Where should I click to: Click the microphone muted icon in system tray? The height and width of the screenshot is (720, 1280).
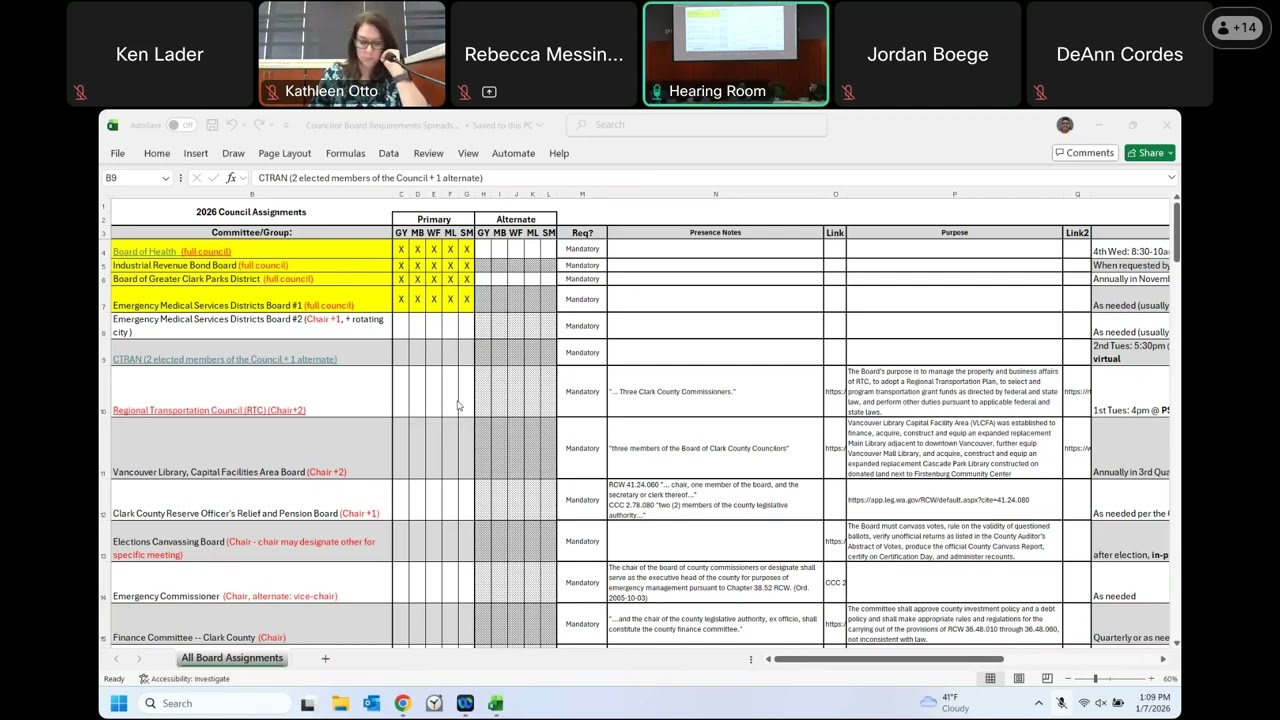(x=1061, y=703)
